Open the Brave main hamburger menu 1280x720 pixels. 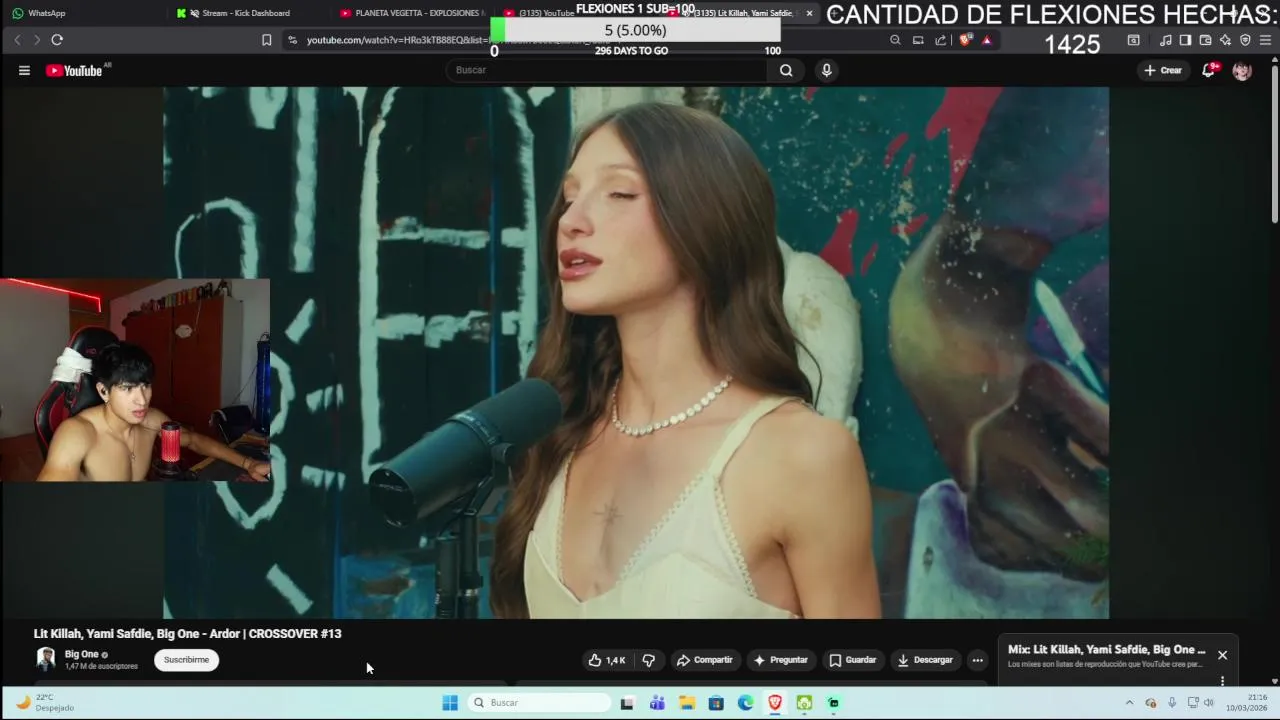coord(1265,40)
